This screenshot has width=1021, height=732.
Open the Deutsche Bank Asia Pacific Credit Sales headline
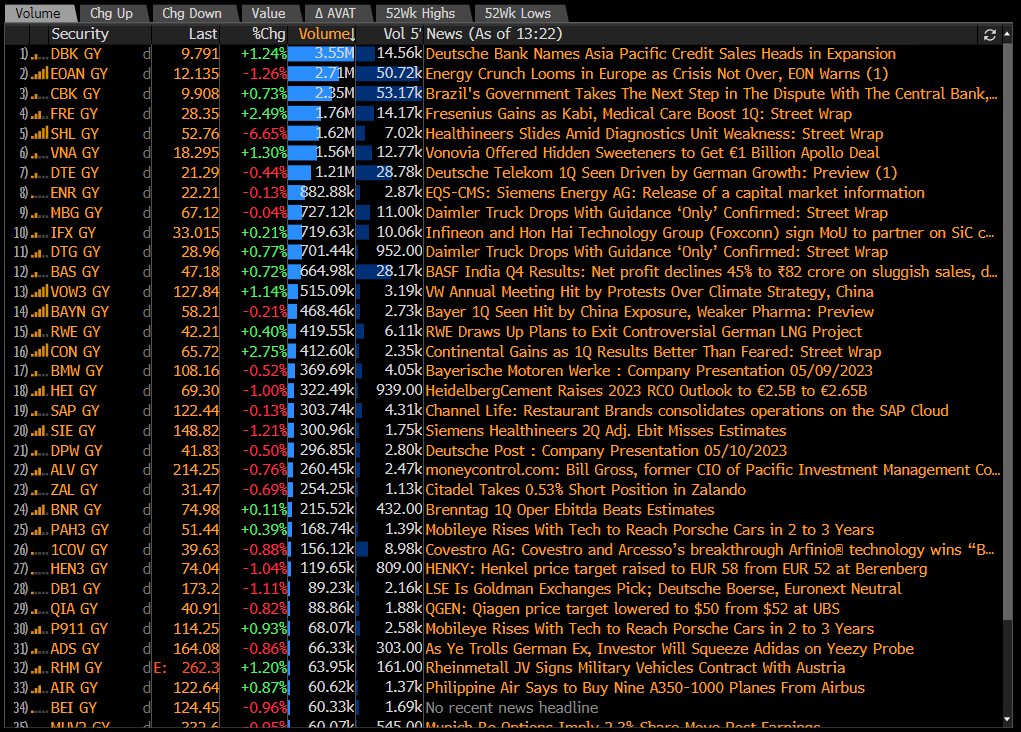tap(661, 54)
